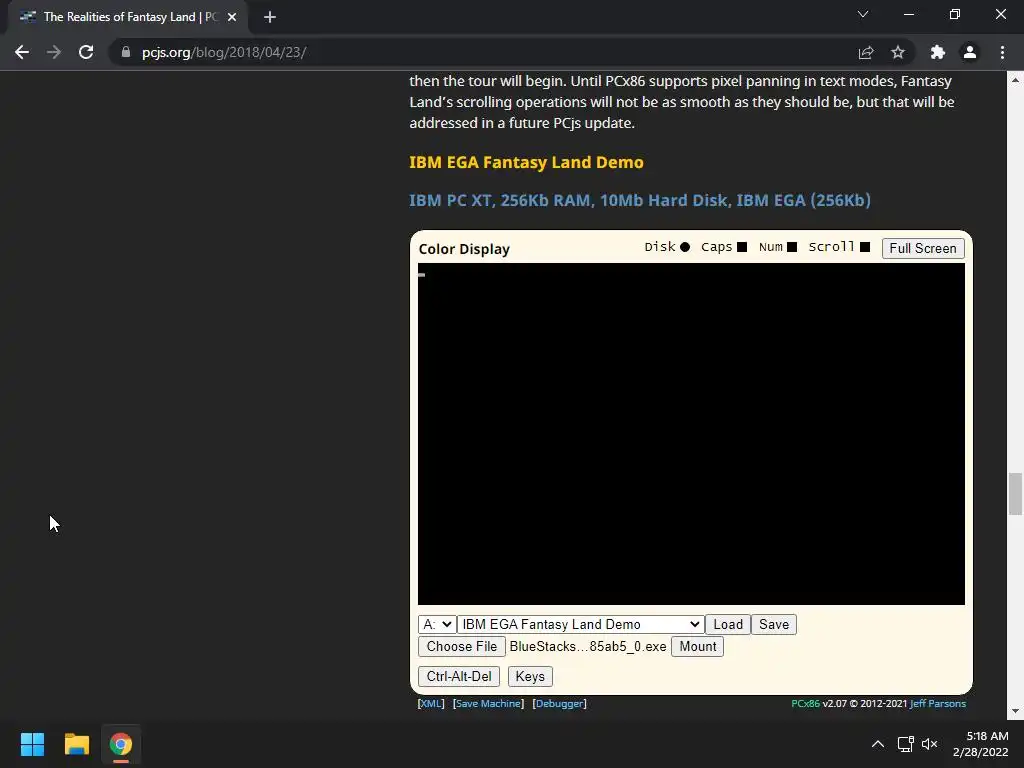This screenshot has height=768, width=1024.
Task: Open network status tray icon
Action: click(905, 744)
